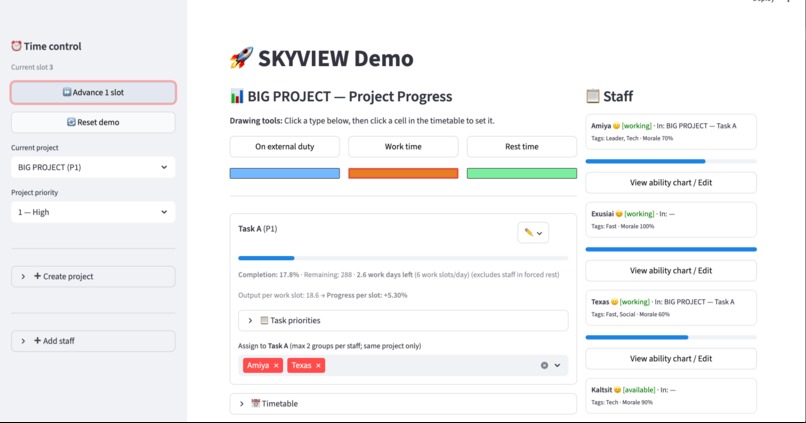Click Texas's morale progress bar
The width and height of the screenshot is (806, 423).
pyautogui.click(x=671, y=338)
